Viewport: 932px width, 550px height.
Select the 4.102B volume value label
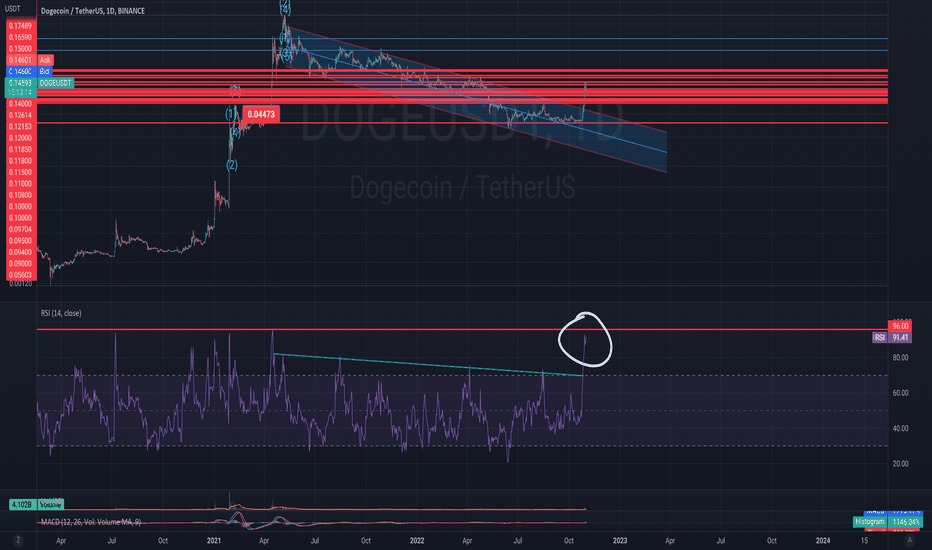pyautogui.click(x=21, y=504)
